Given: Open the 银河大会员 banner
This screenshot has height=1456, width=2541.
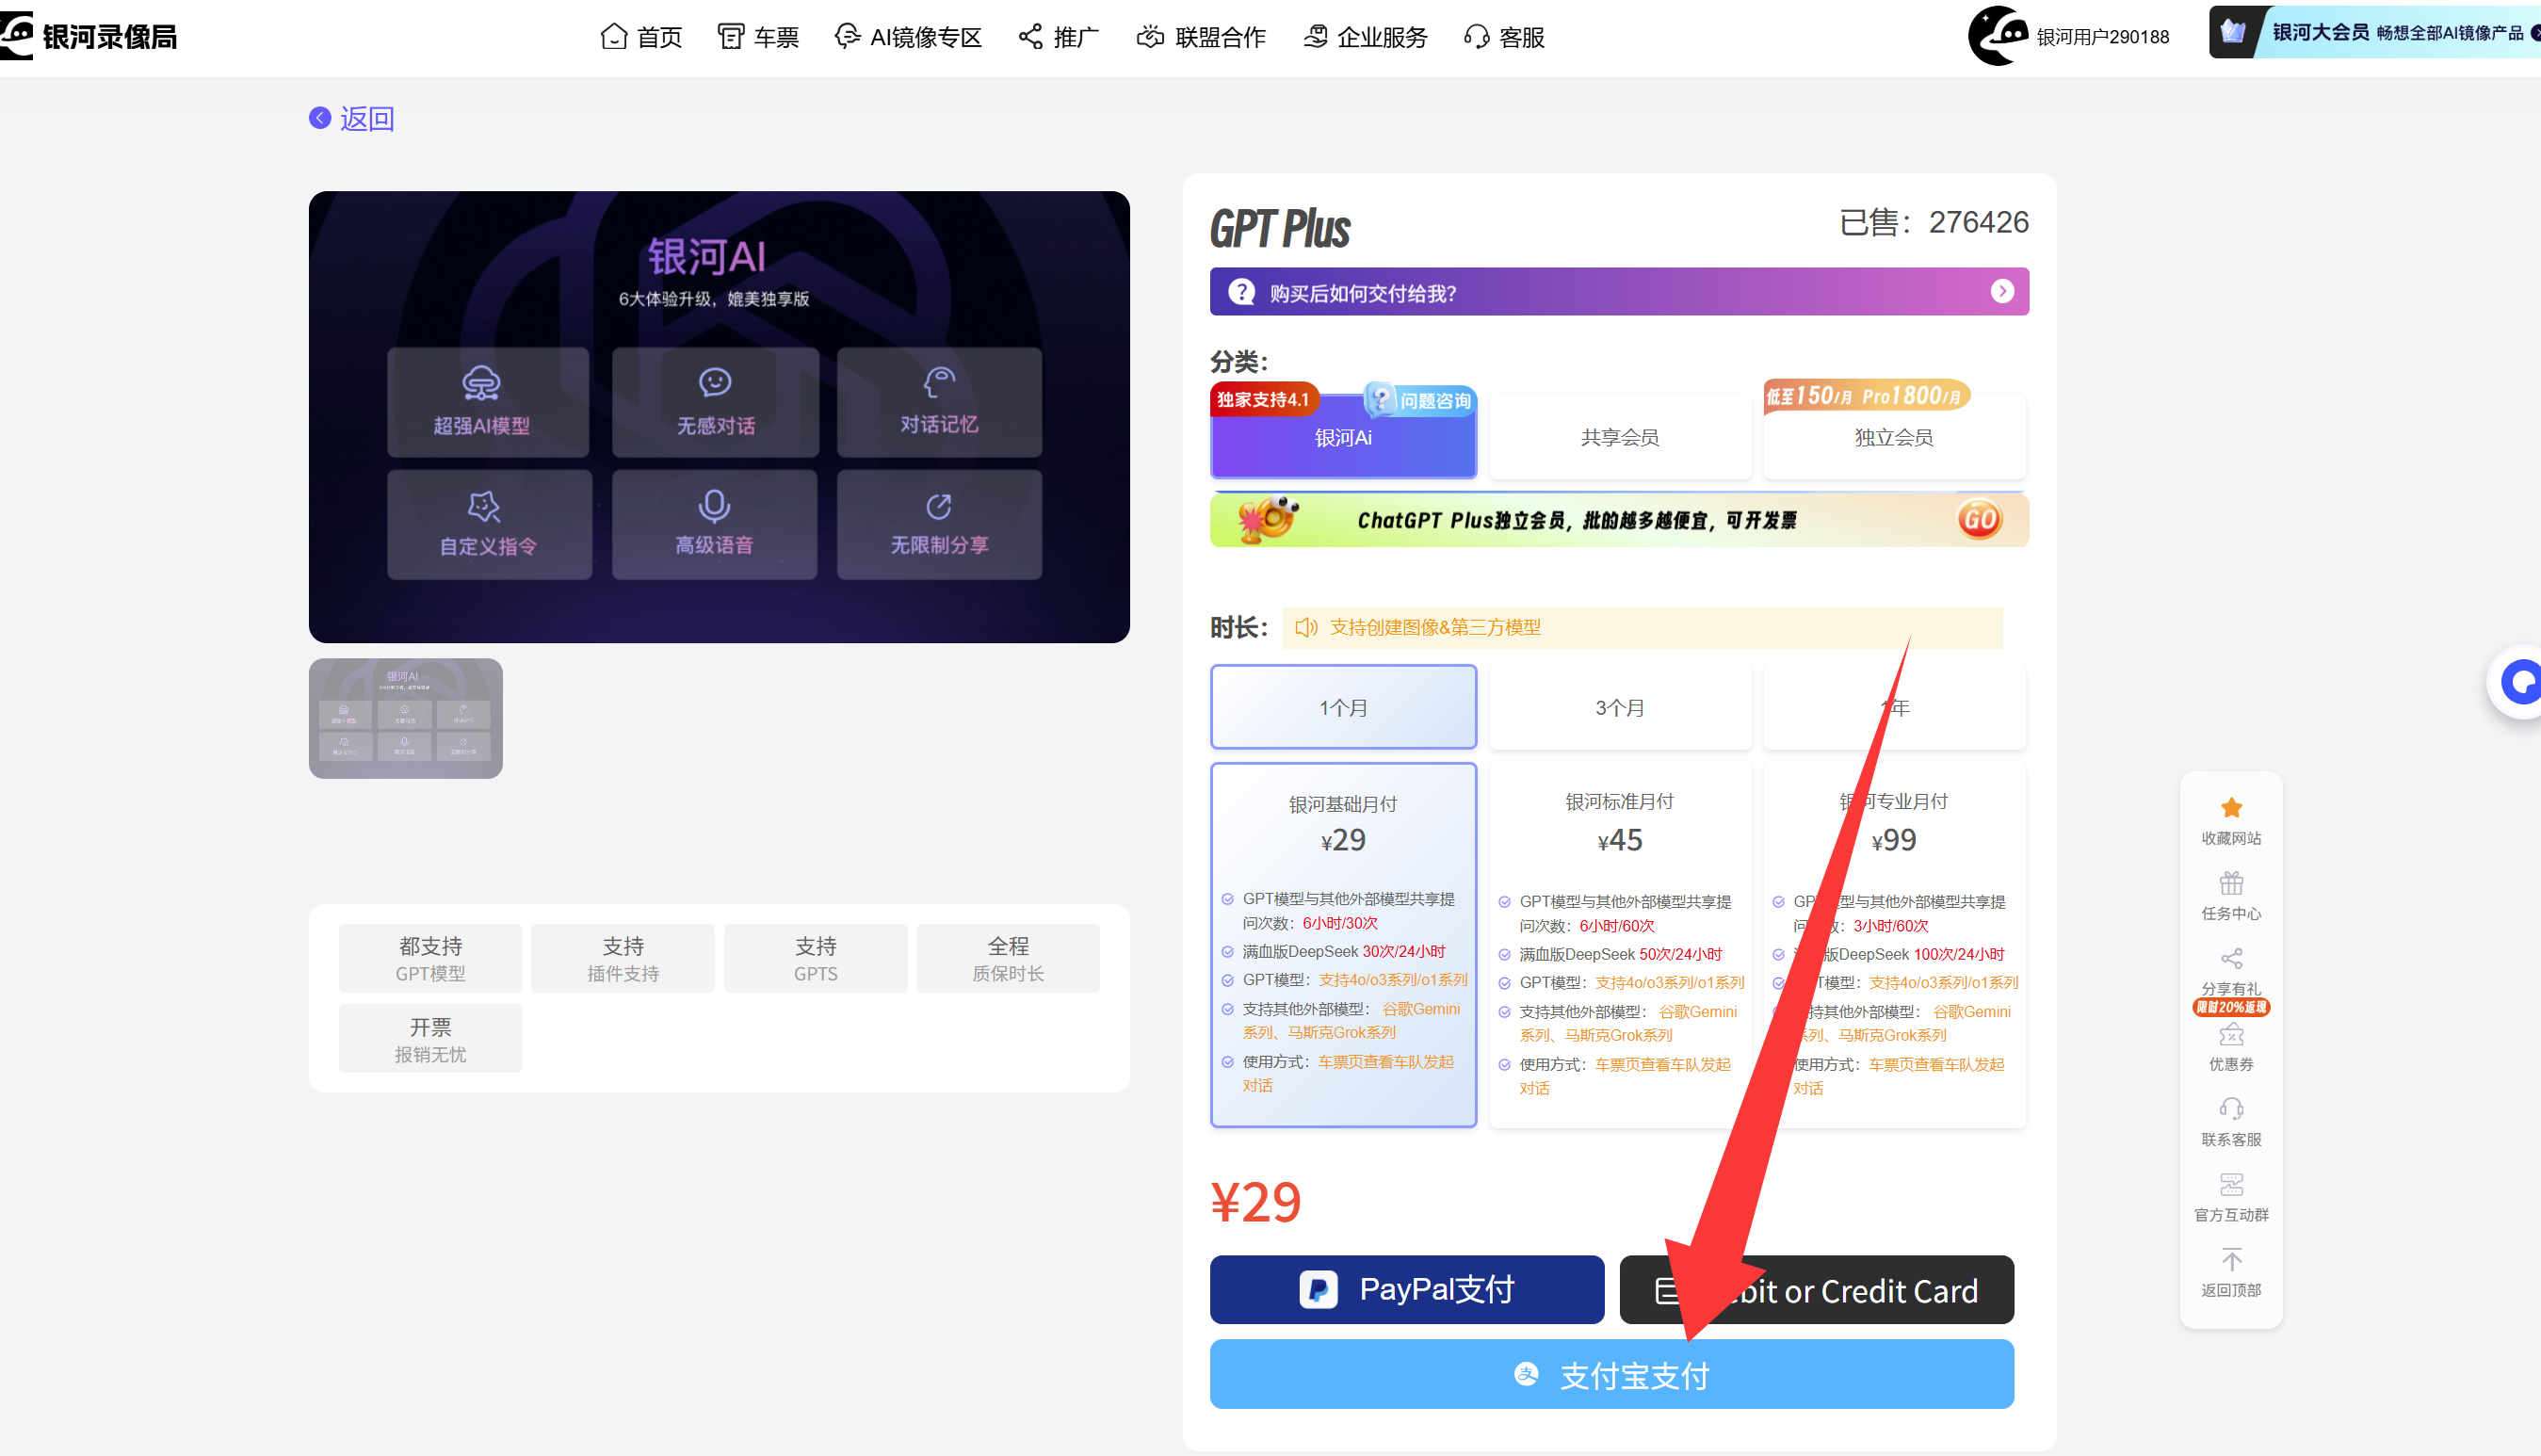Looking at the screenshot, I should point(2374,32).
